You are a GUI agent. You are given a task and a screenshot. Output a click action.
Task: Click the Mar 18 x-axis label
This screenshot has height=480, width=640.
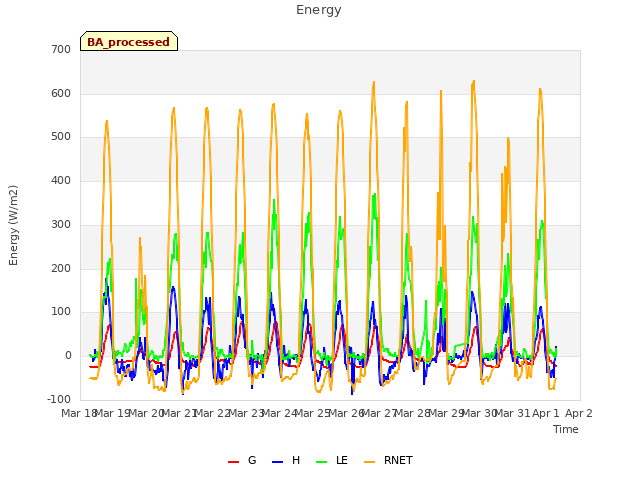[78, 413]
